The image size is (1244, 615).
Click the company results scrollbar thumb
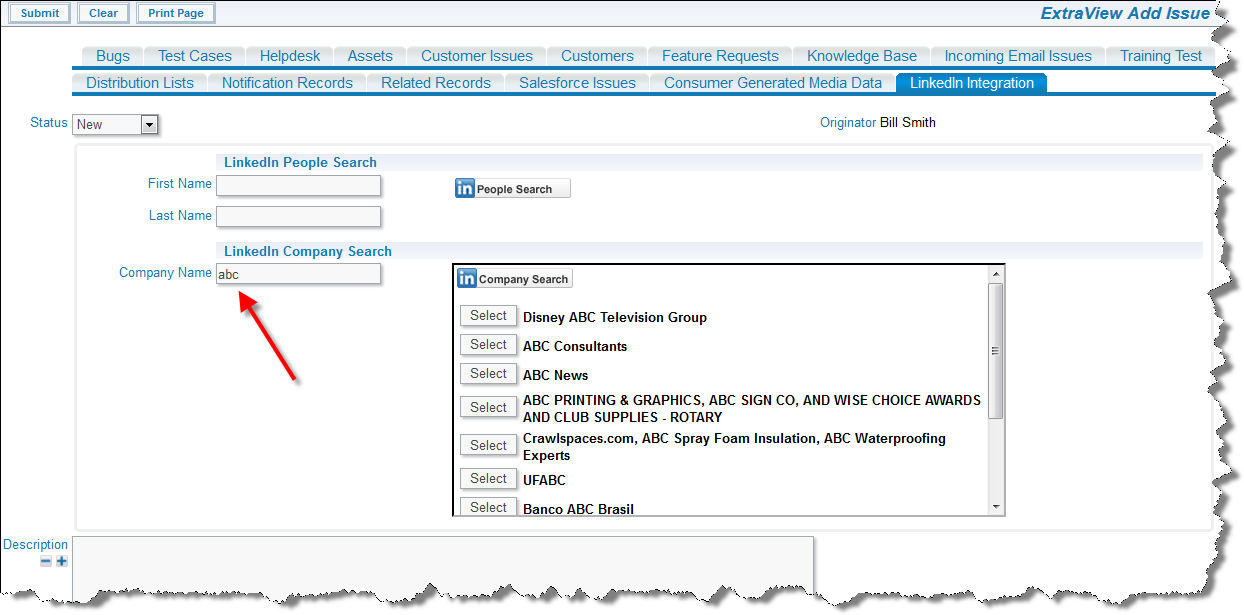pyautogui.click(x=995, y=351)
